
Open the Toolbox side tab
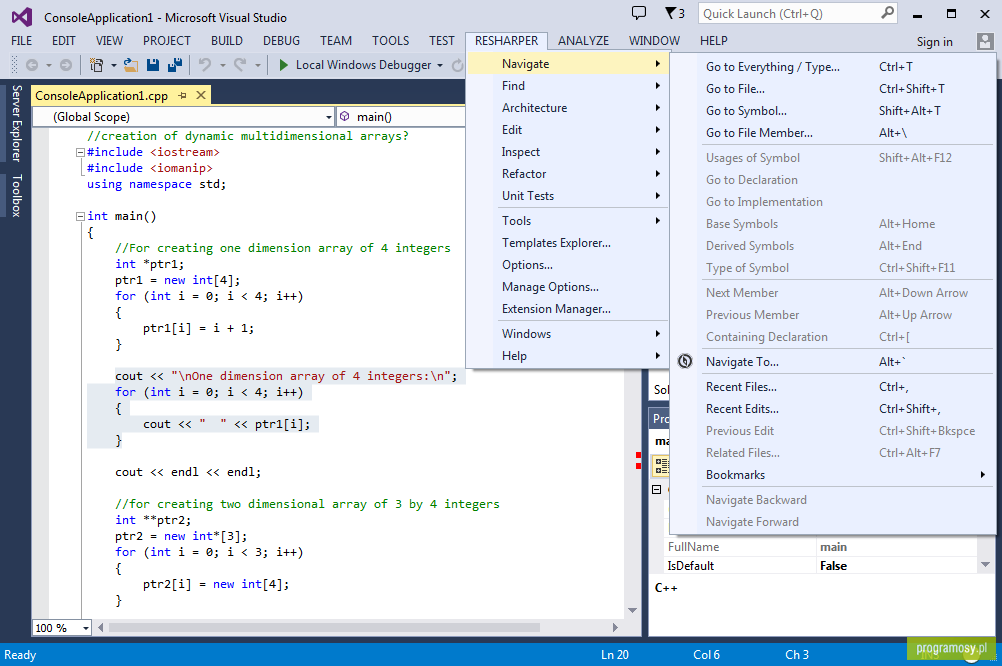tap(17, 195)
